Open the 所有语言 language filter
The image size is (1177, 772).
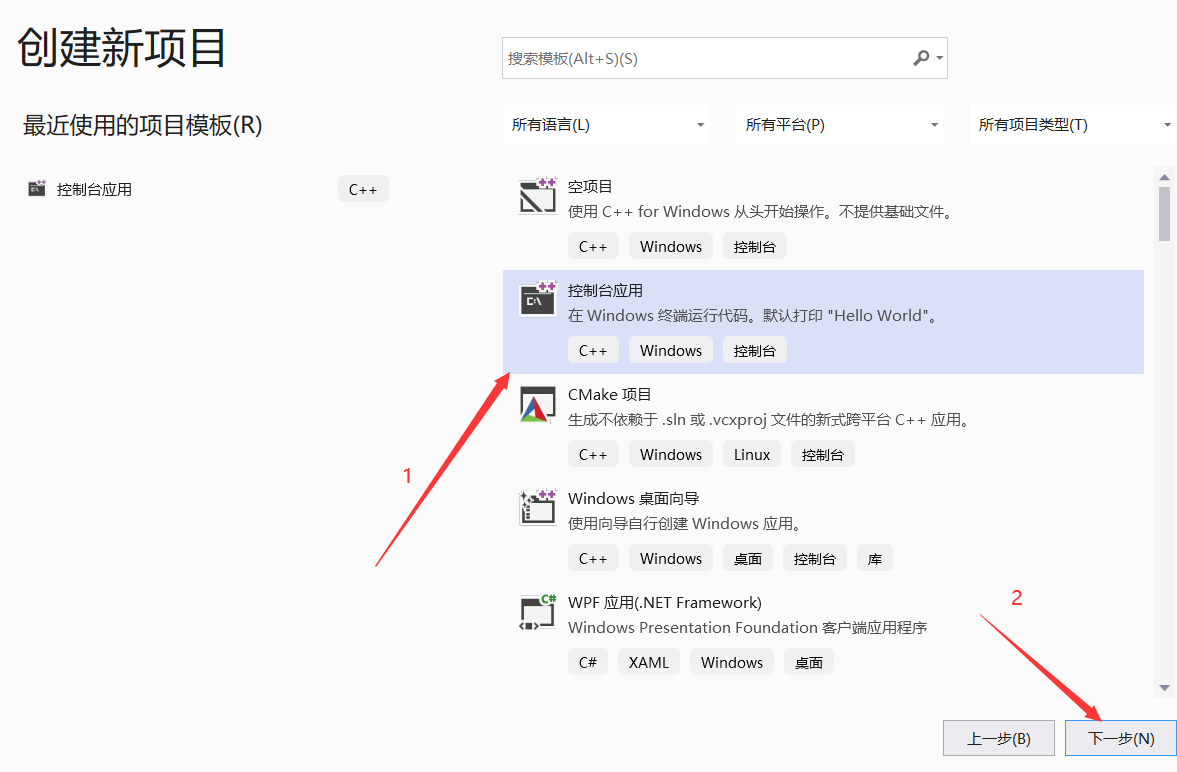[x=606, y=125]
